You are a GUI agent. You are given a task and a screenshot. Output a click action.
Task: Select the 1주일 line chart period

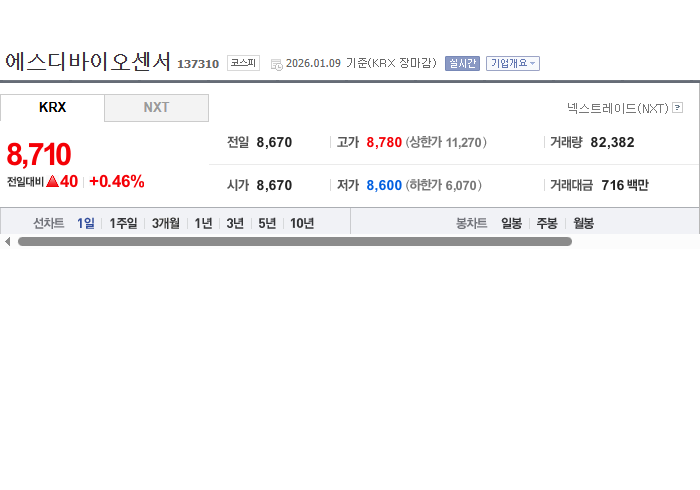(x=123, y=223)
